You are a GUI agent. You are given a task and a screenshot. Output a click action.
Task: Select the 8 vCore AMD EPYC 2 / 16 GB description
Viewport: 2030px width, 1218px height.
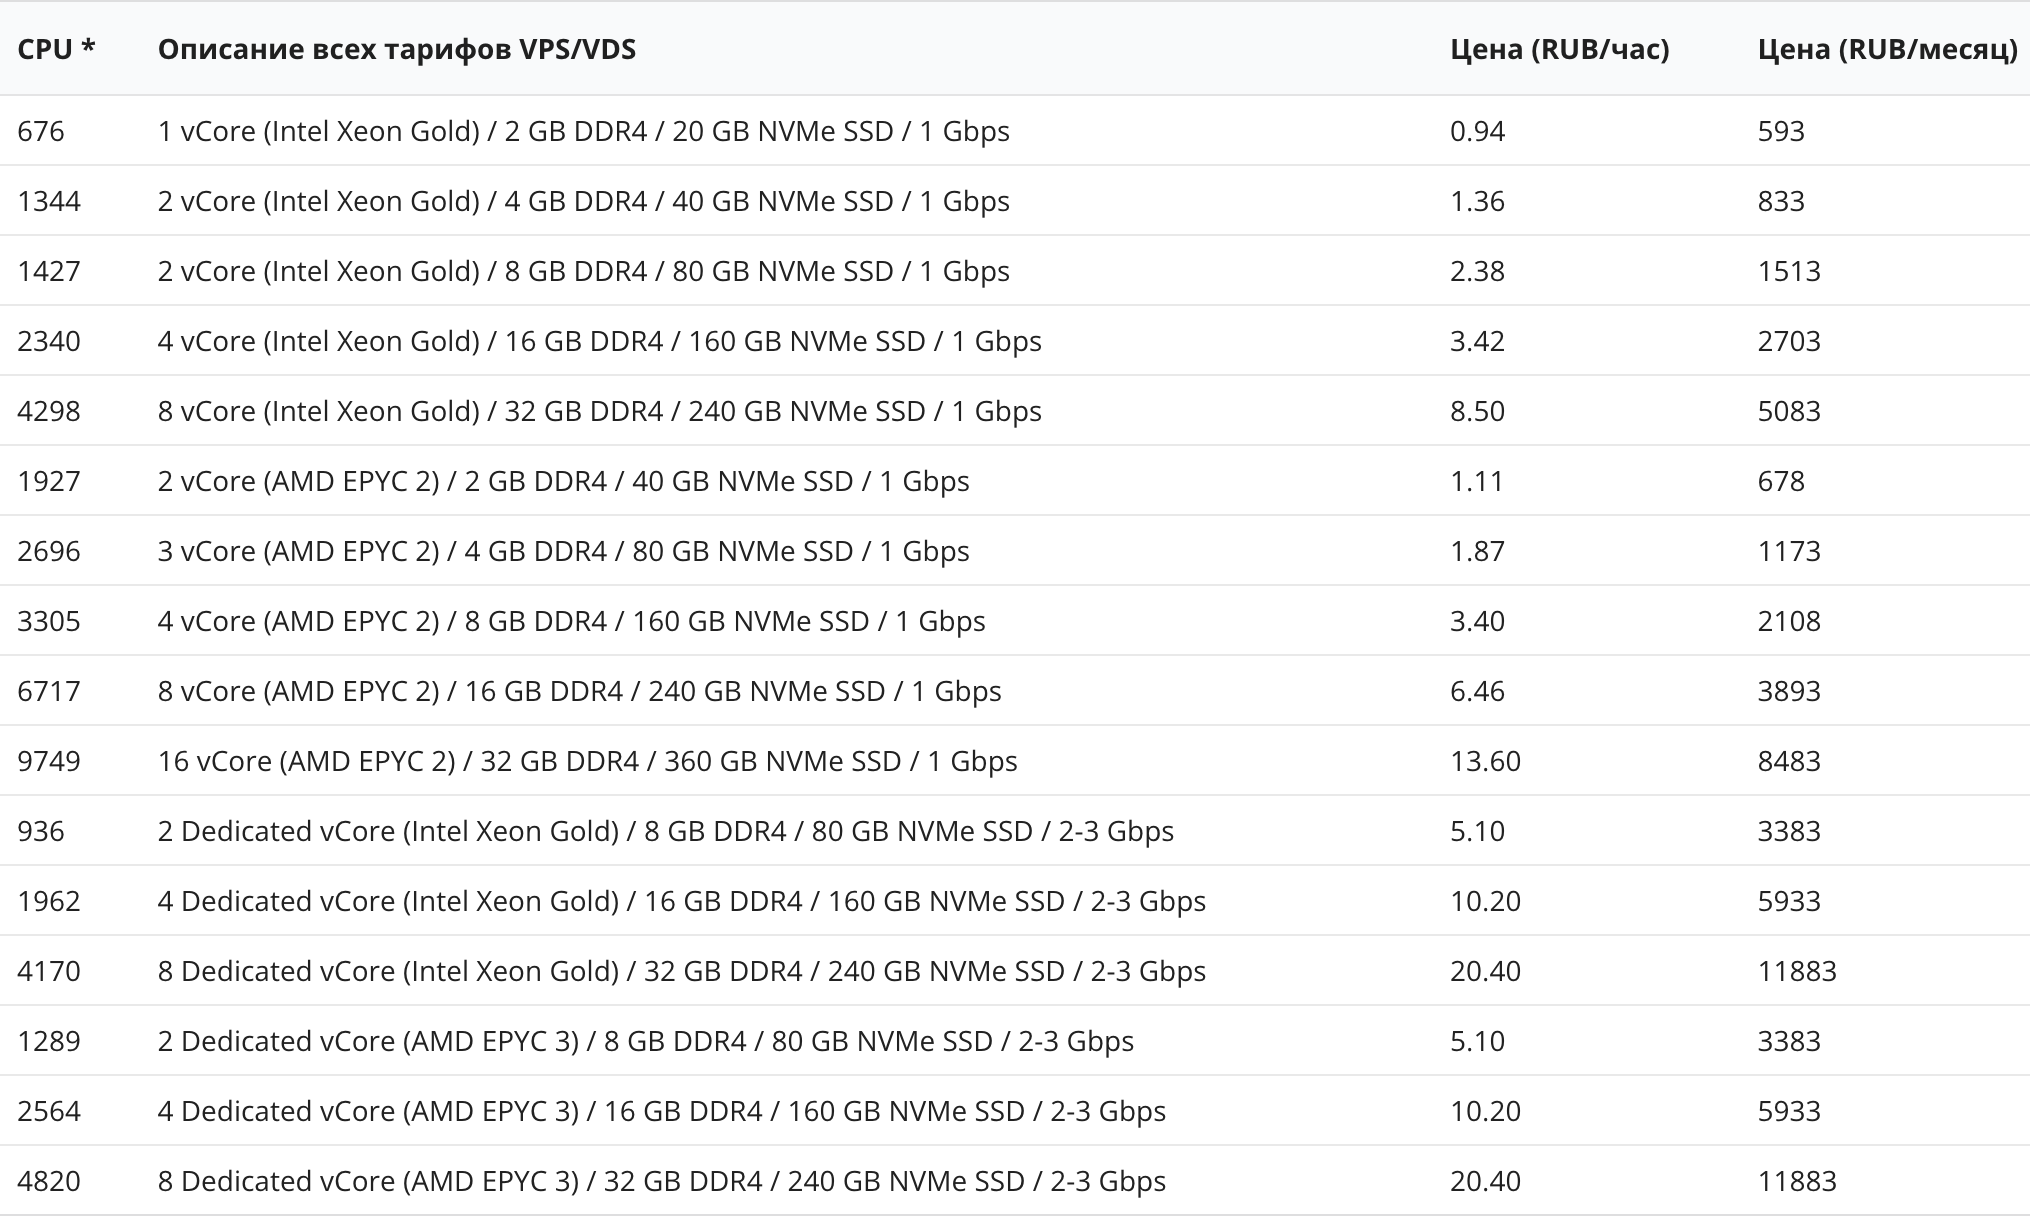[580, 691]
